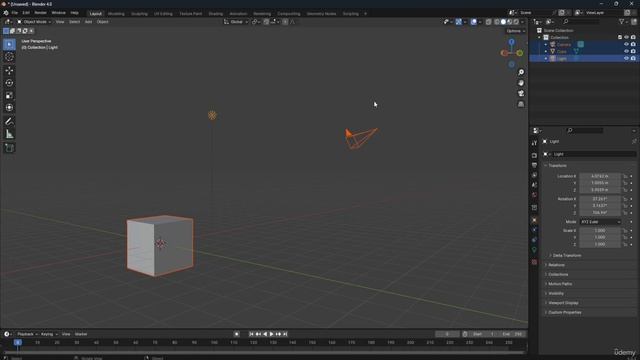This screenshot has height=360, width=640.
Task: Play the animation forward
Action: [x=272, y=334]
